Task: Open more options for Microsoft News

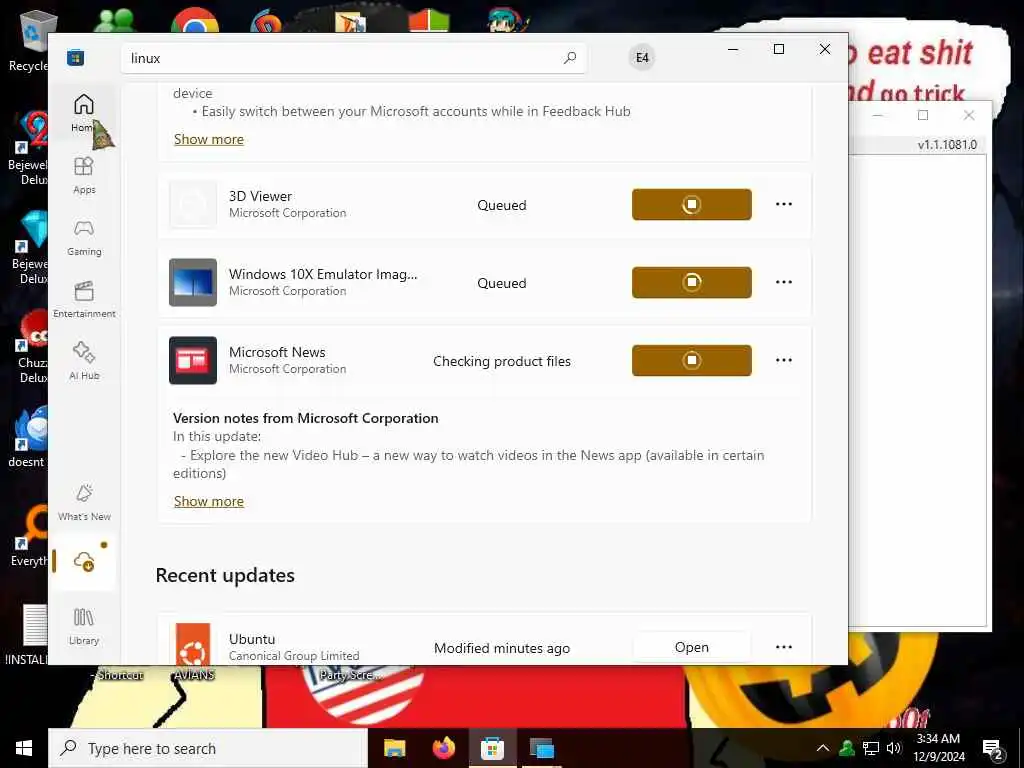Action: [x=784, y=360]
